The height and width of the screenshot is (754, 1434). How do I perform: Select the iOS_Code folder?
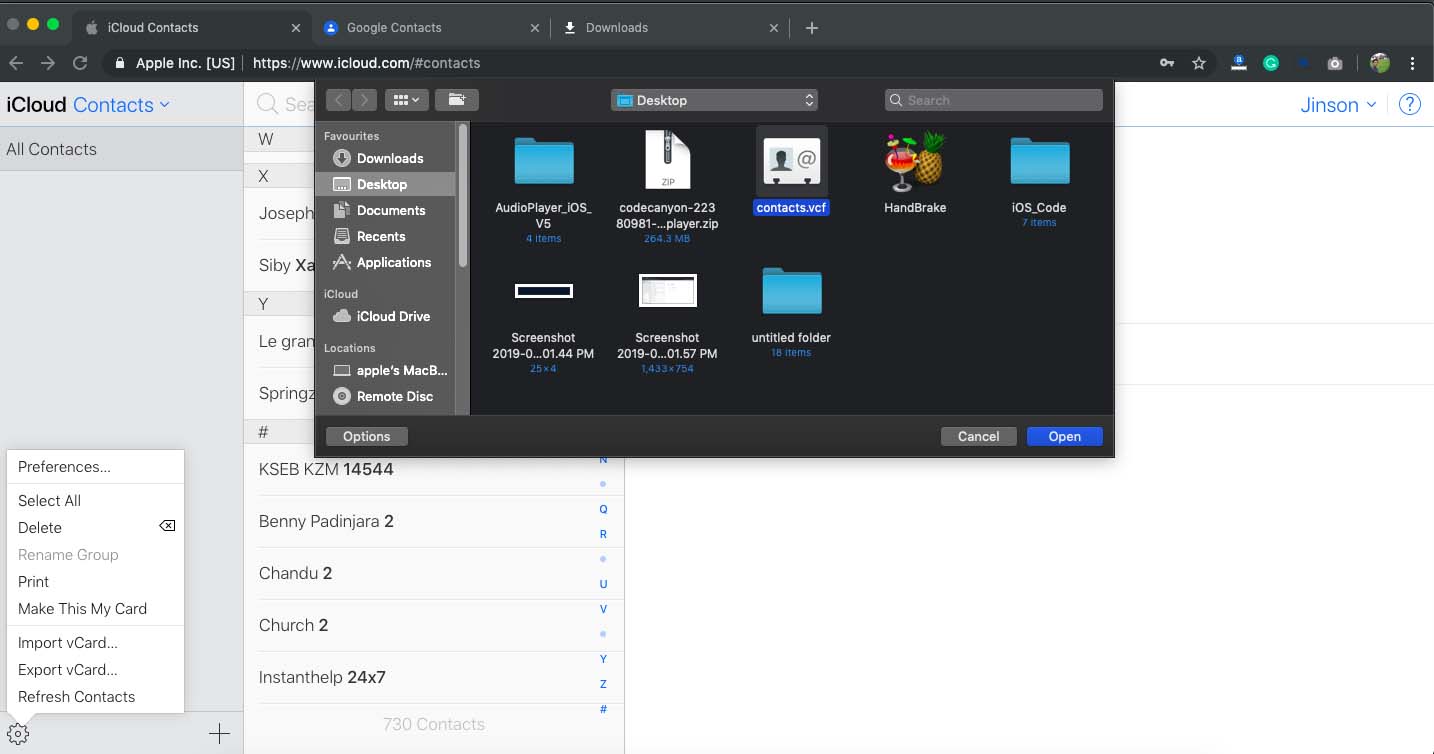click(1039, 161)
